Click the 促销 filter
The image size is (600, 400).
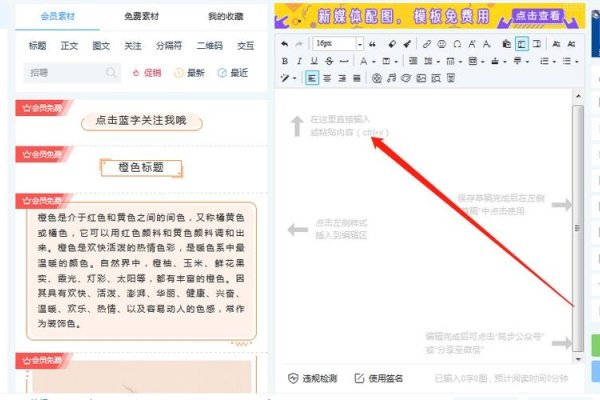(x=147, y=73)
